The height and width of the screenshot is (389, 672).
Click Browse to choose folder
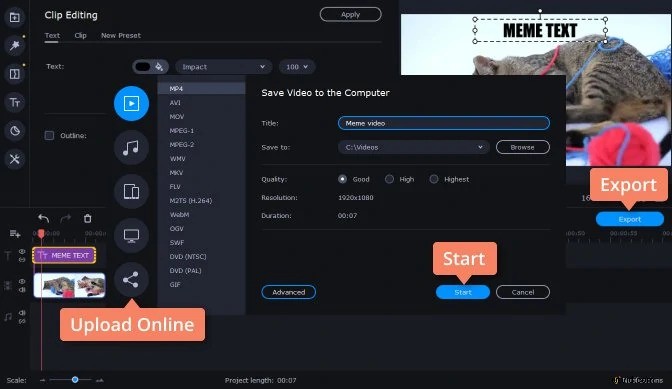click(x=523, y=147)
